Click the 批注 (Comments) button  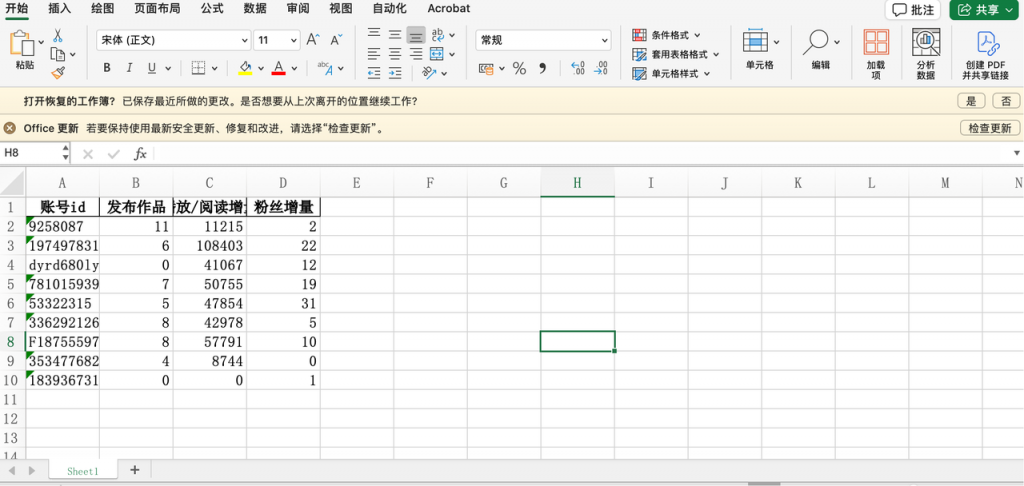912,10
